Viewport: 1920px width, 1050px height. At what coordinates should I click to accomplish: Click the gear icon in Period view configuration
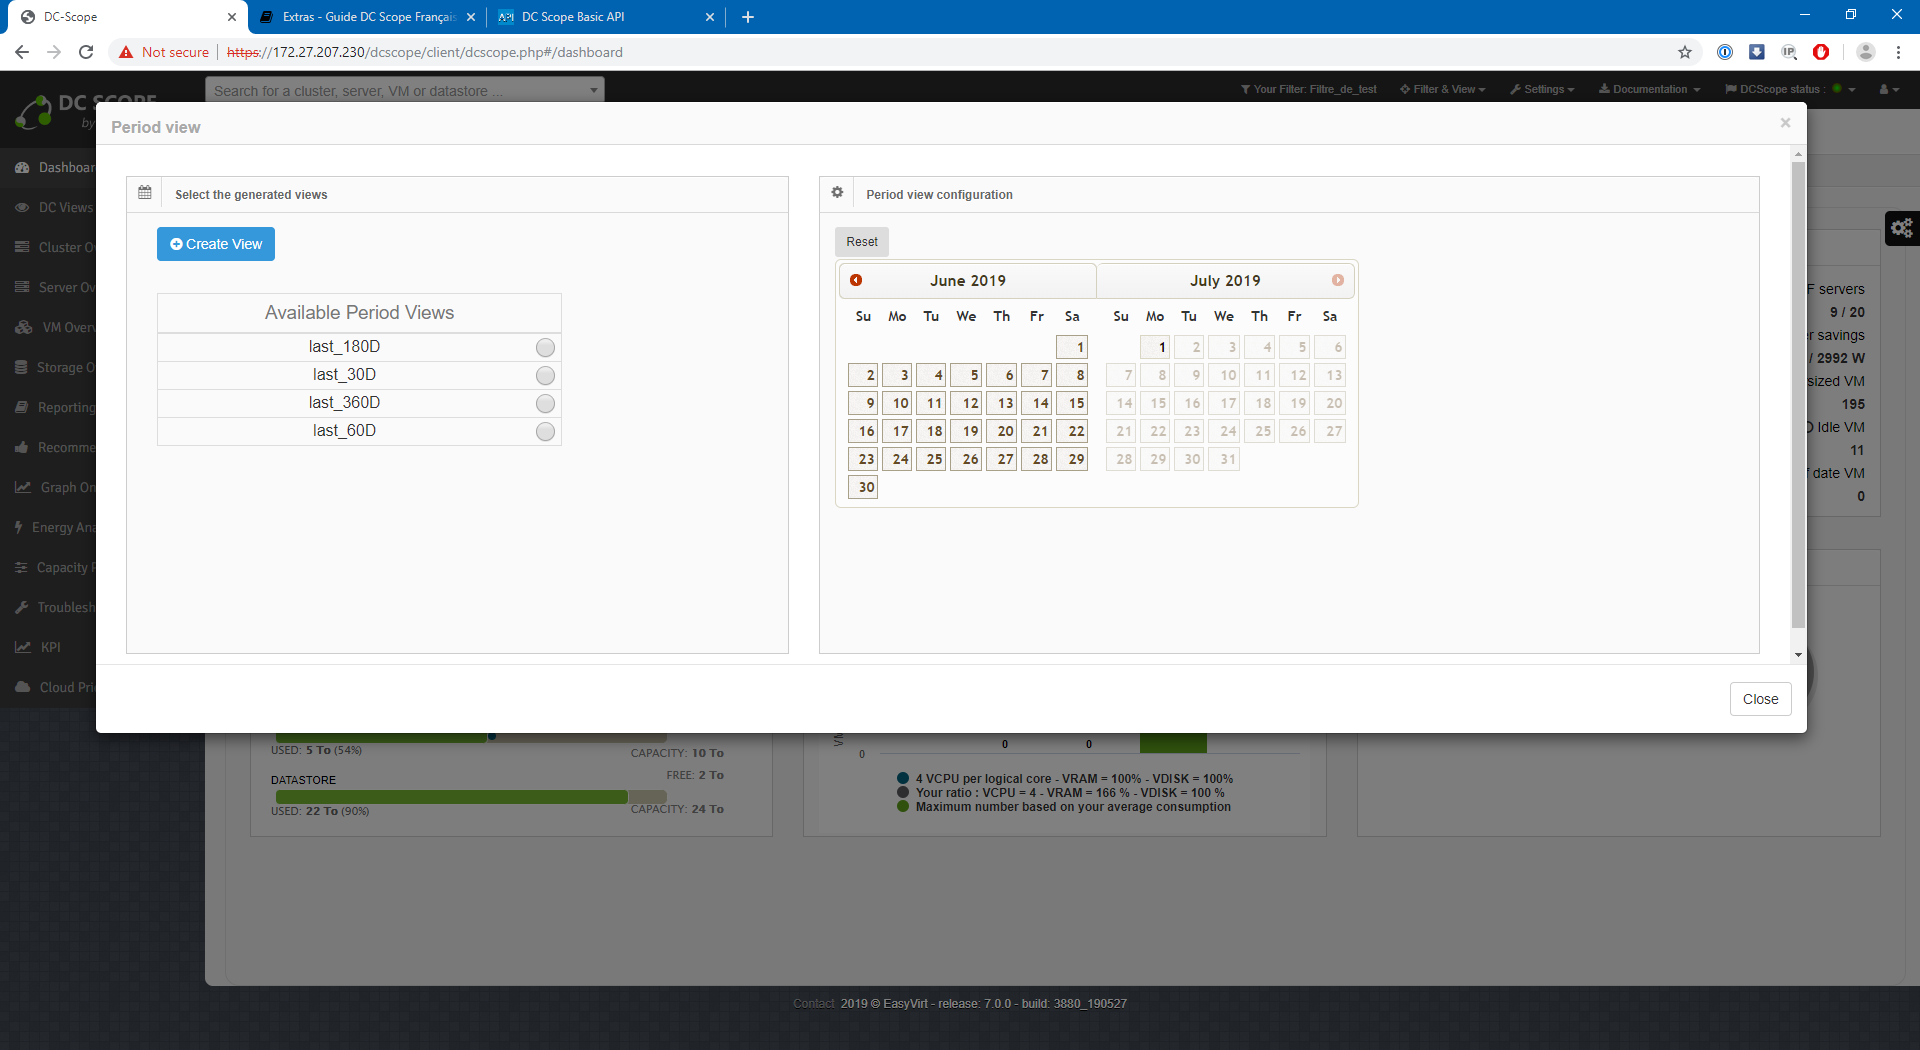pos(838,193)
